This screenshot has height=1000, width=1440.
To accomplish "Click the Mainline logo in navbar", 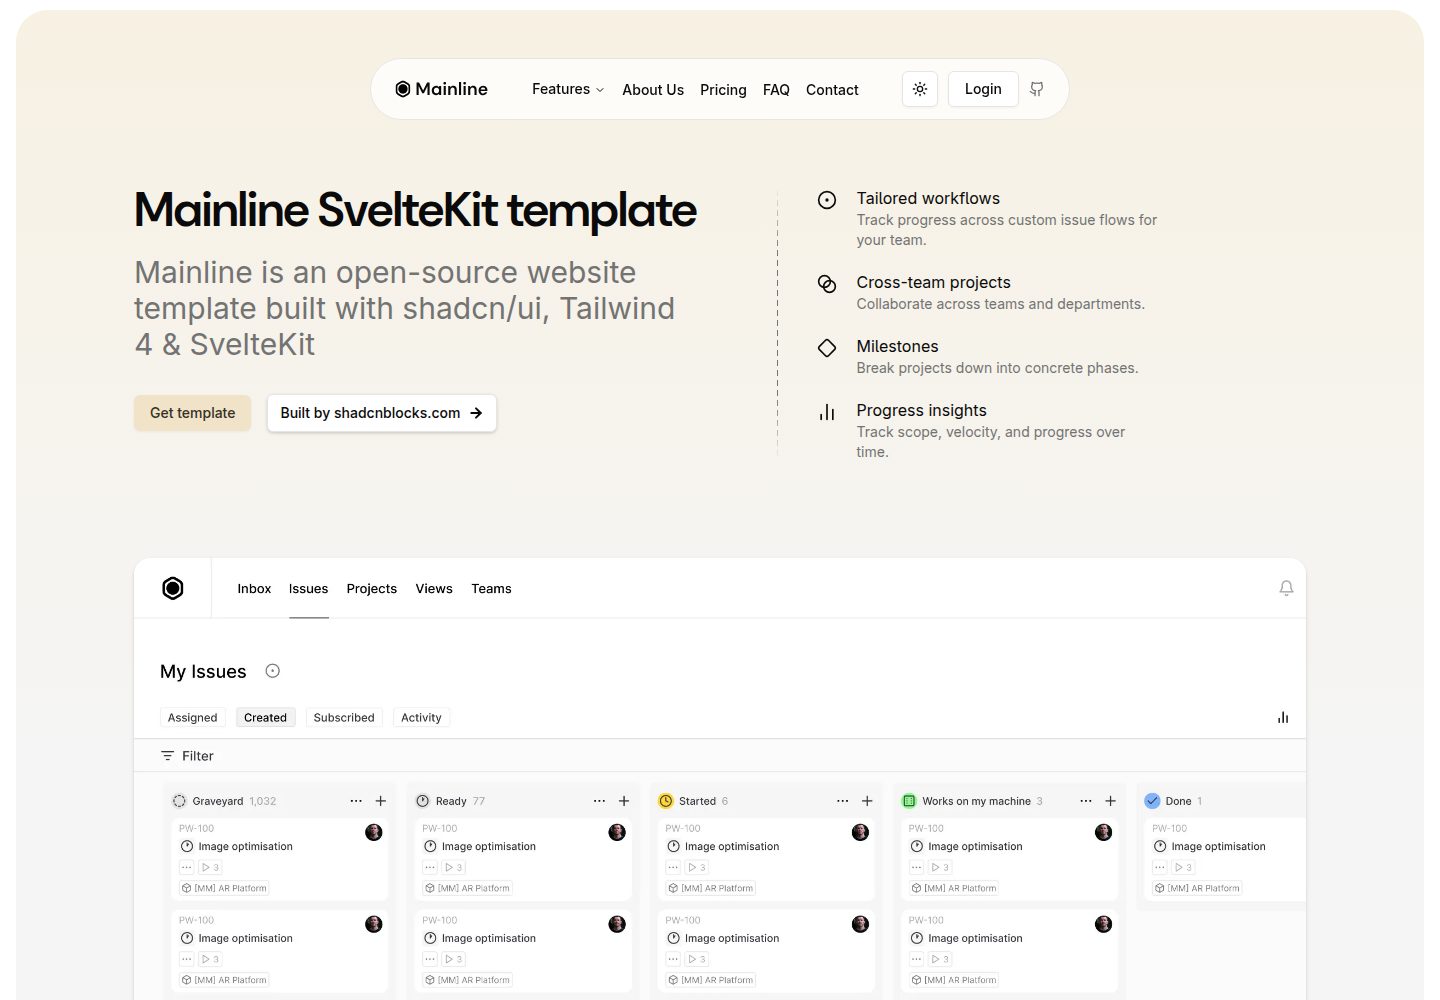I will [x=441, y=89].
